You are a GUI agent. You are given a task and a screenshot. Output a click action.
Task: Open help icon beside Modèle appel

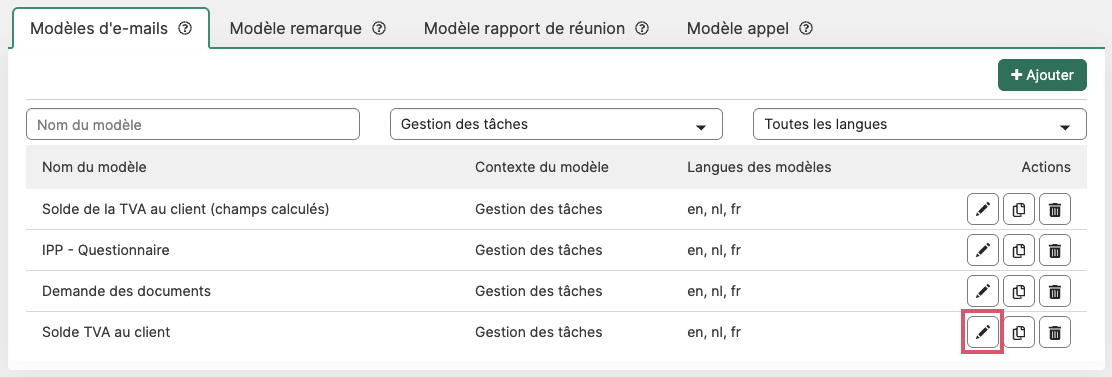click(x=806, y=28)
